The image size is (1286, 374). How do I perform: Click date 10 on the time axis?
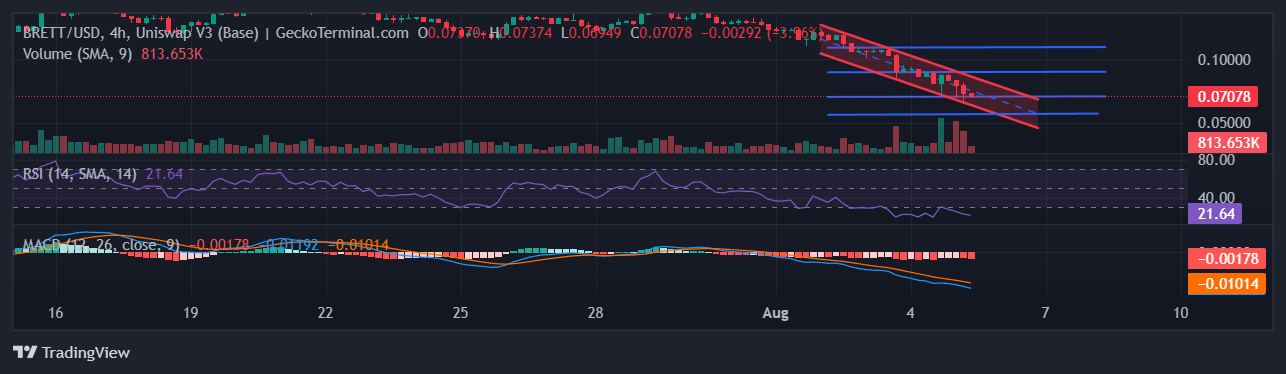(1180, 313)
